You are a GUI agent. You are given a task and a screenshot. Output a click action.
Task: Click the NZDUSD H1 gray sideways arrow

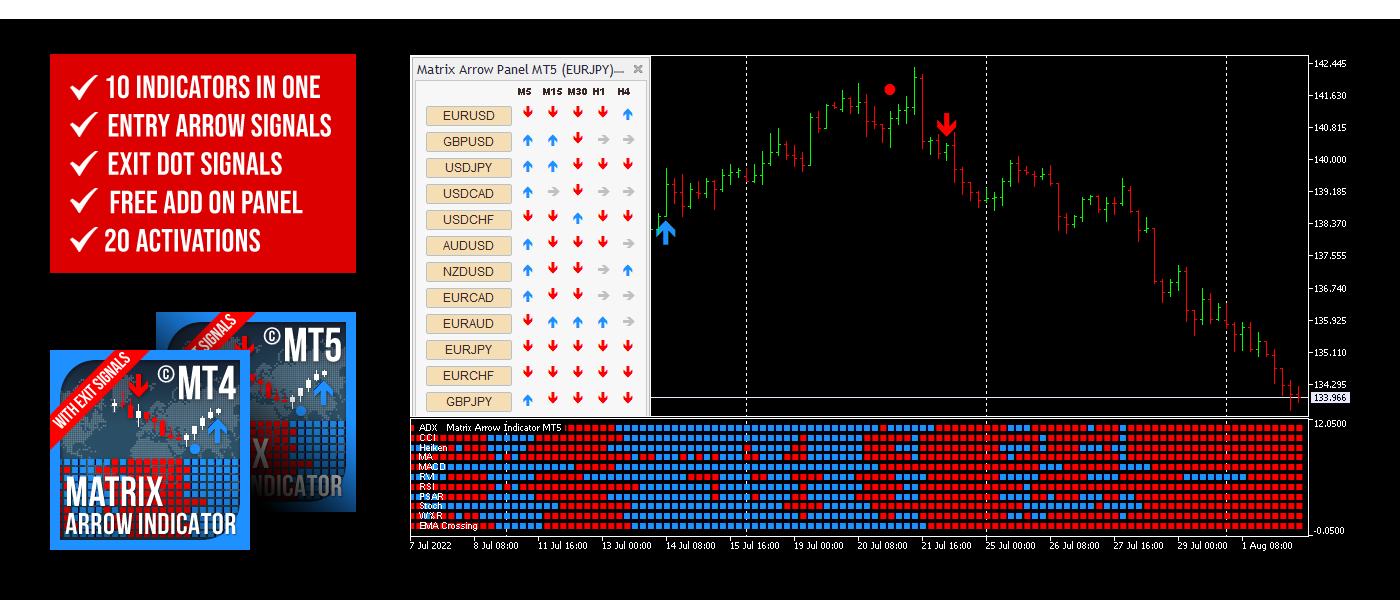click(x=603, y=271)
